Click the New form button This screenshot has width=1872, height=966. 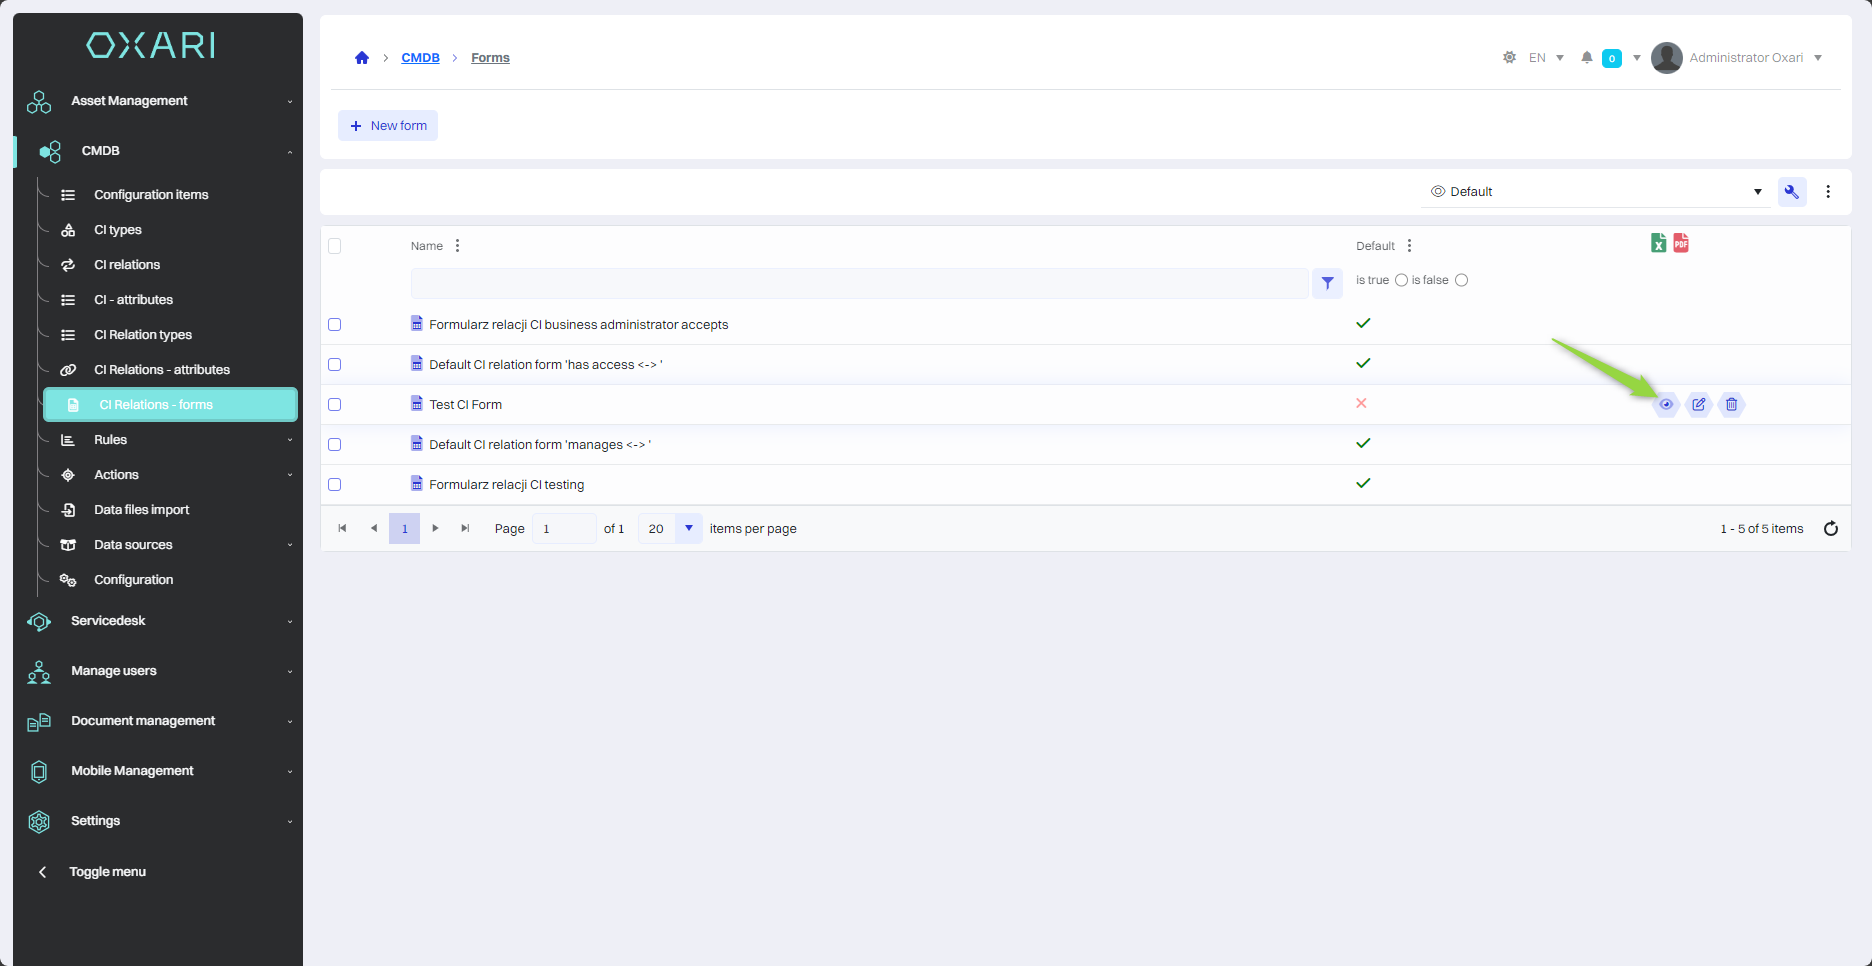coord(388,126)
